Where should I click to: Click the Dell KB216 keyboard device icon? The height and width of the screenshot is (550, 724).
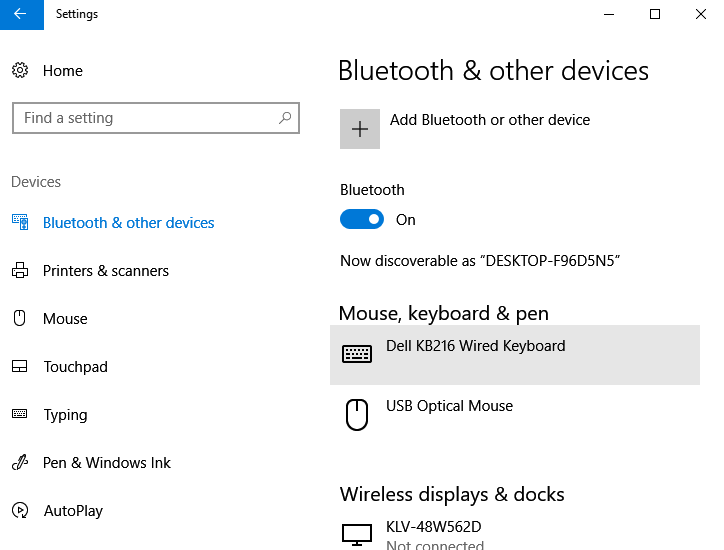click(x=357, y=354)
